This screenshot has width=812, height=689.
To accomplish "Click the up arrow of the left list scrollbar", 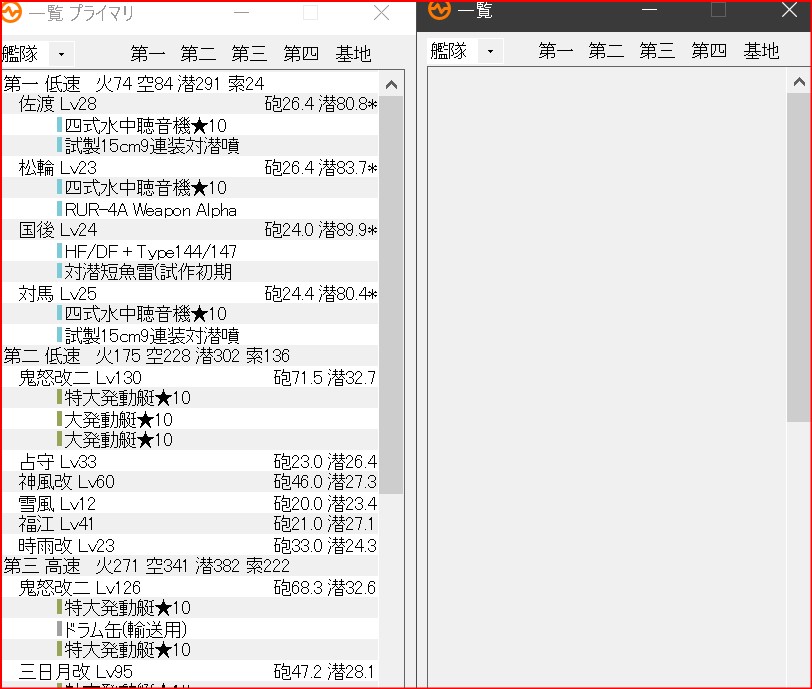I will coord(391,86).
